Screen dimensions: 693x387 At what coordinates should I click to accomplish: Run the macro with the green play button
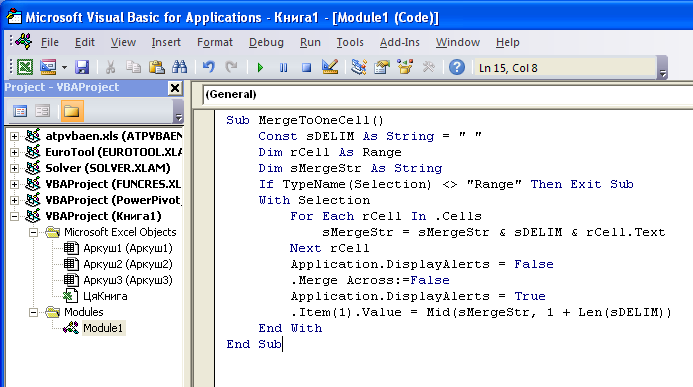[260, 68]
